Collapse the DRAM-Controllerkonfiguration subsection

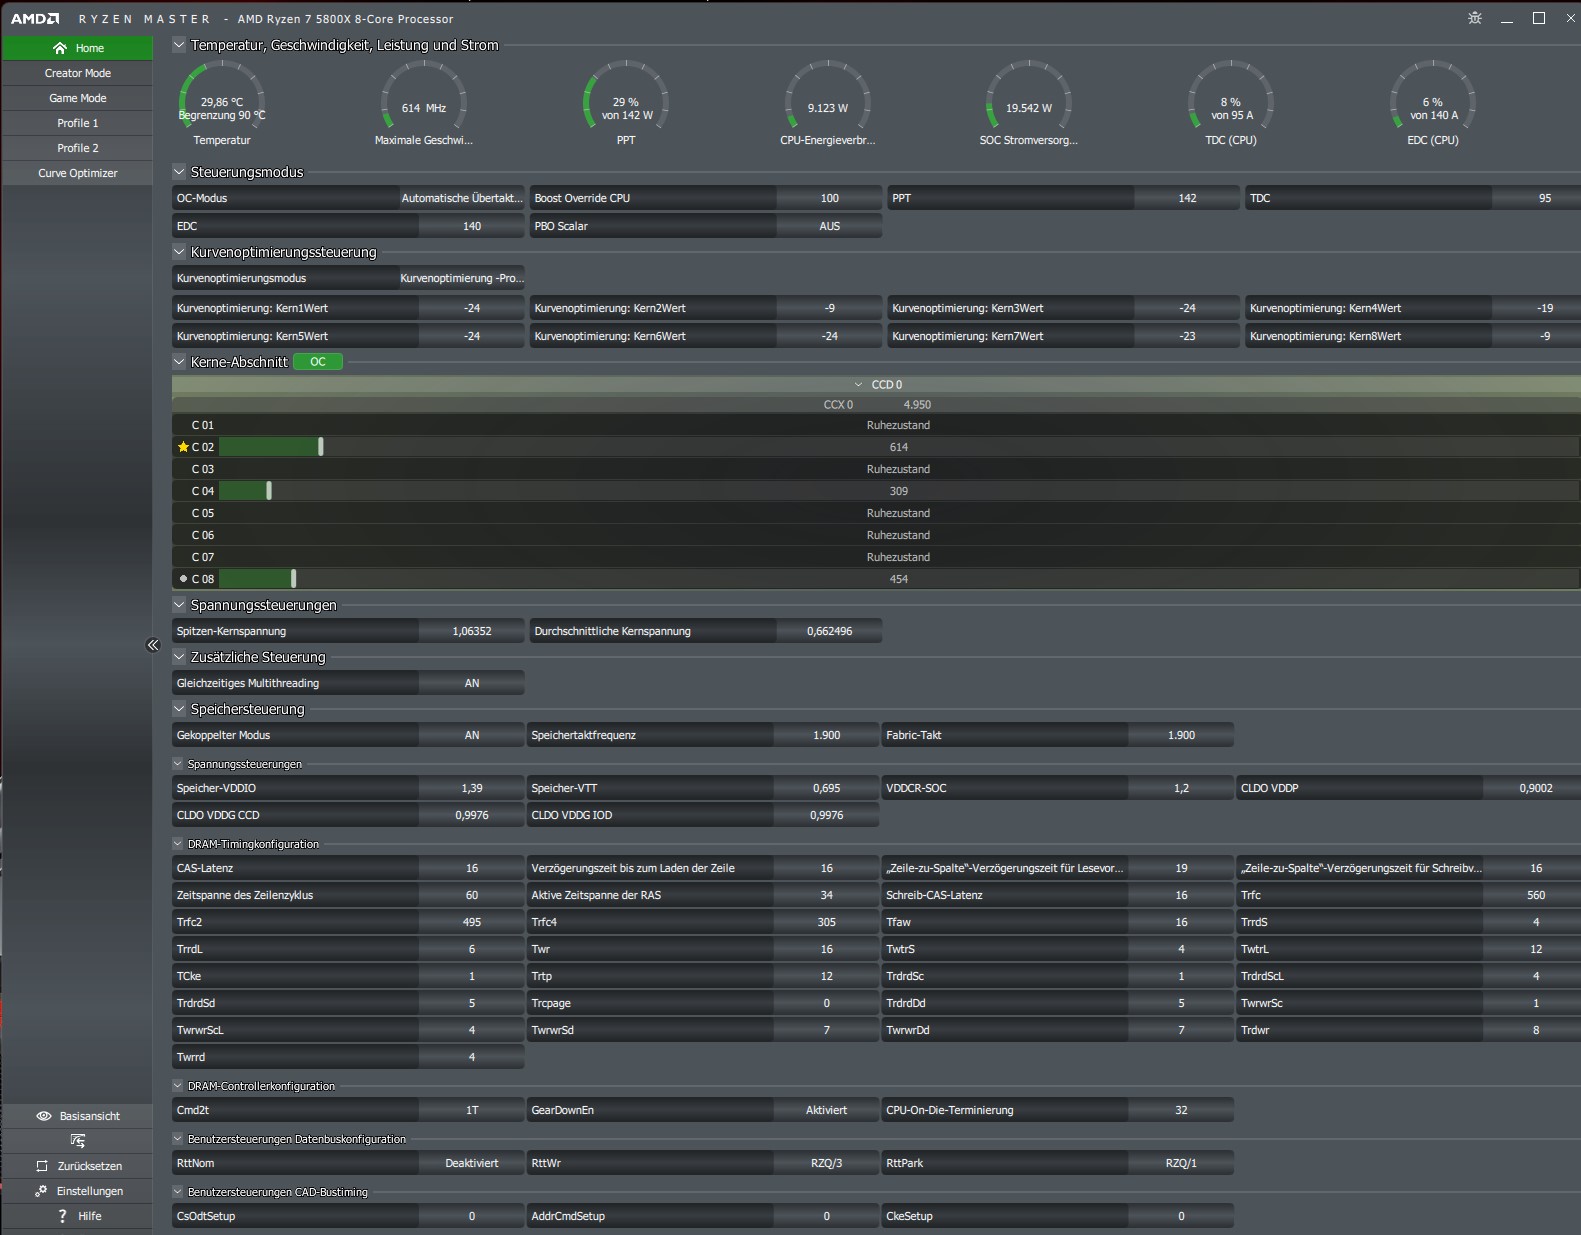178,1086
